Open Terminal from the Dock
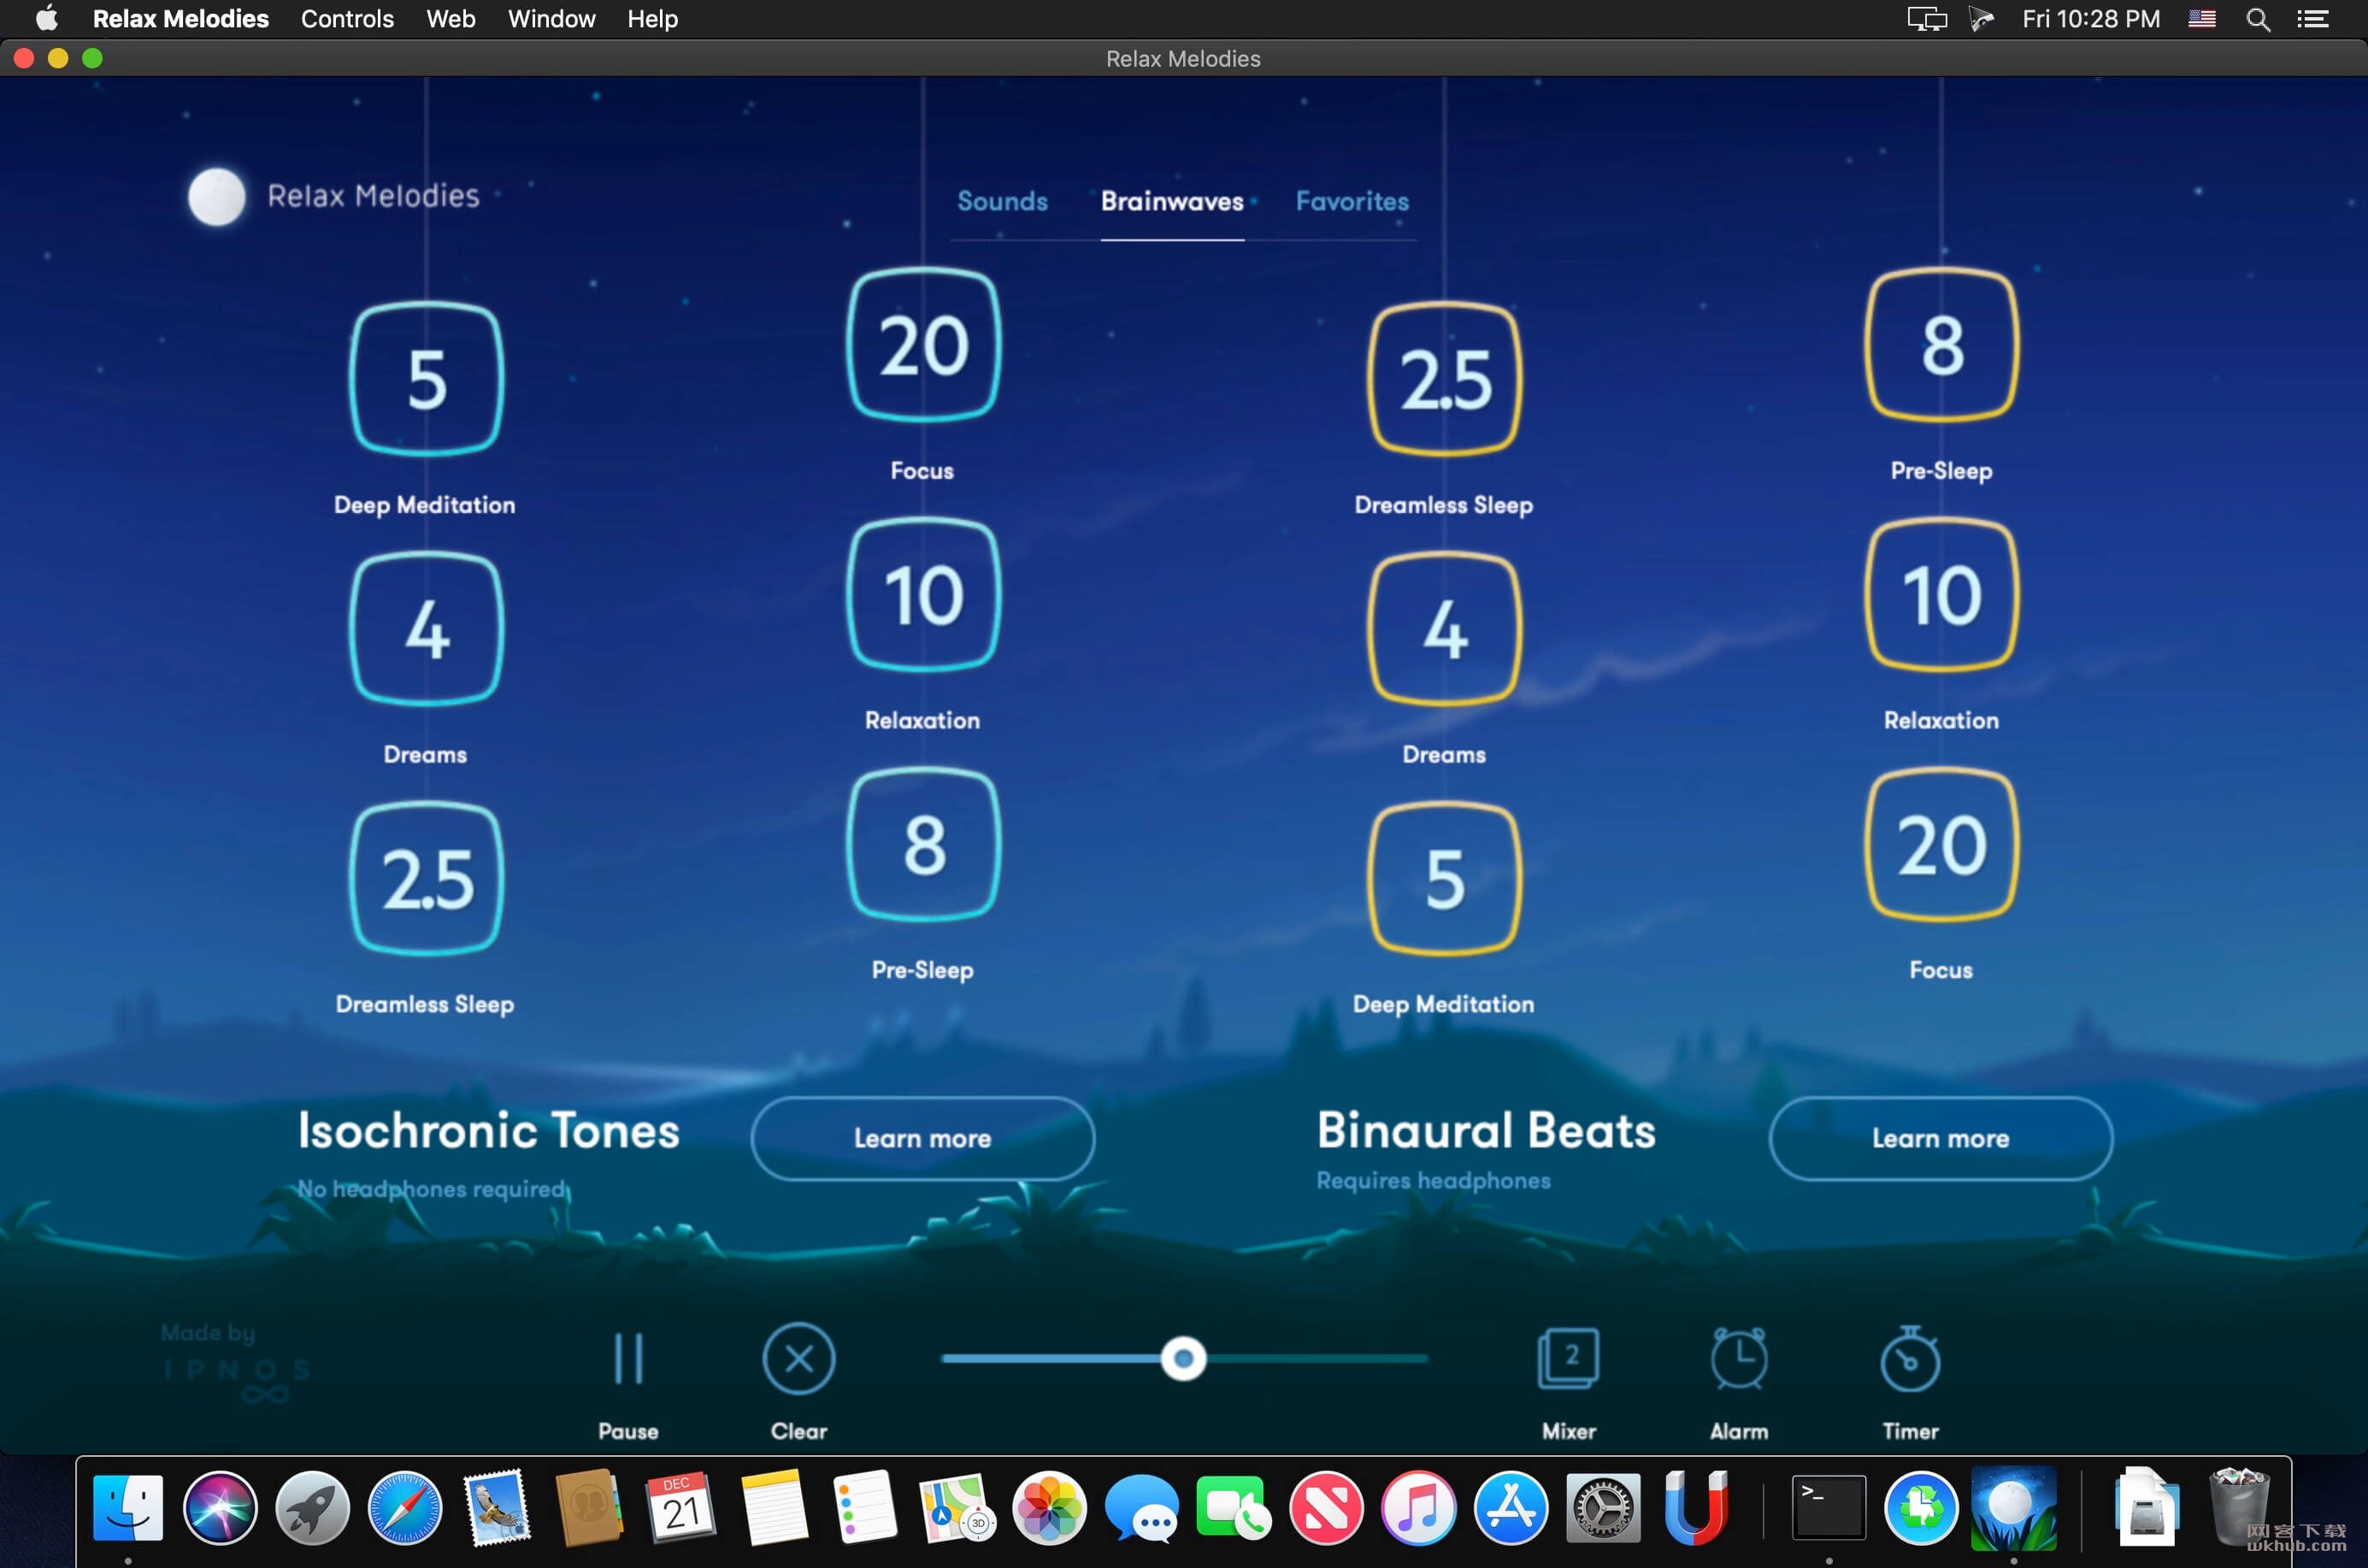Screen dimensions: 2368x1568 click(1828, 1508)
